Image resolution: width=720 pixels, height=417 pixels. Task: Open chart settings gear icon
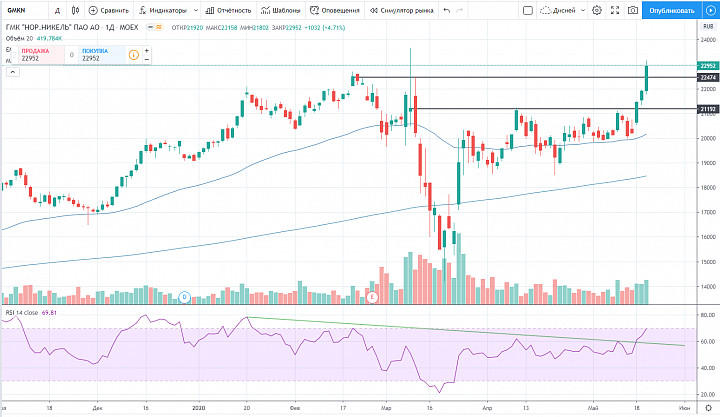pyautogui.click(x=596, y=10)
